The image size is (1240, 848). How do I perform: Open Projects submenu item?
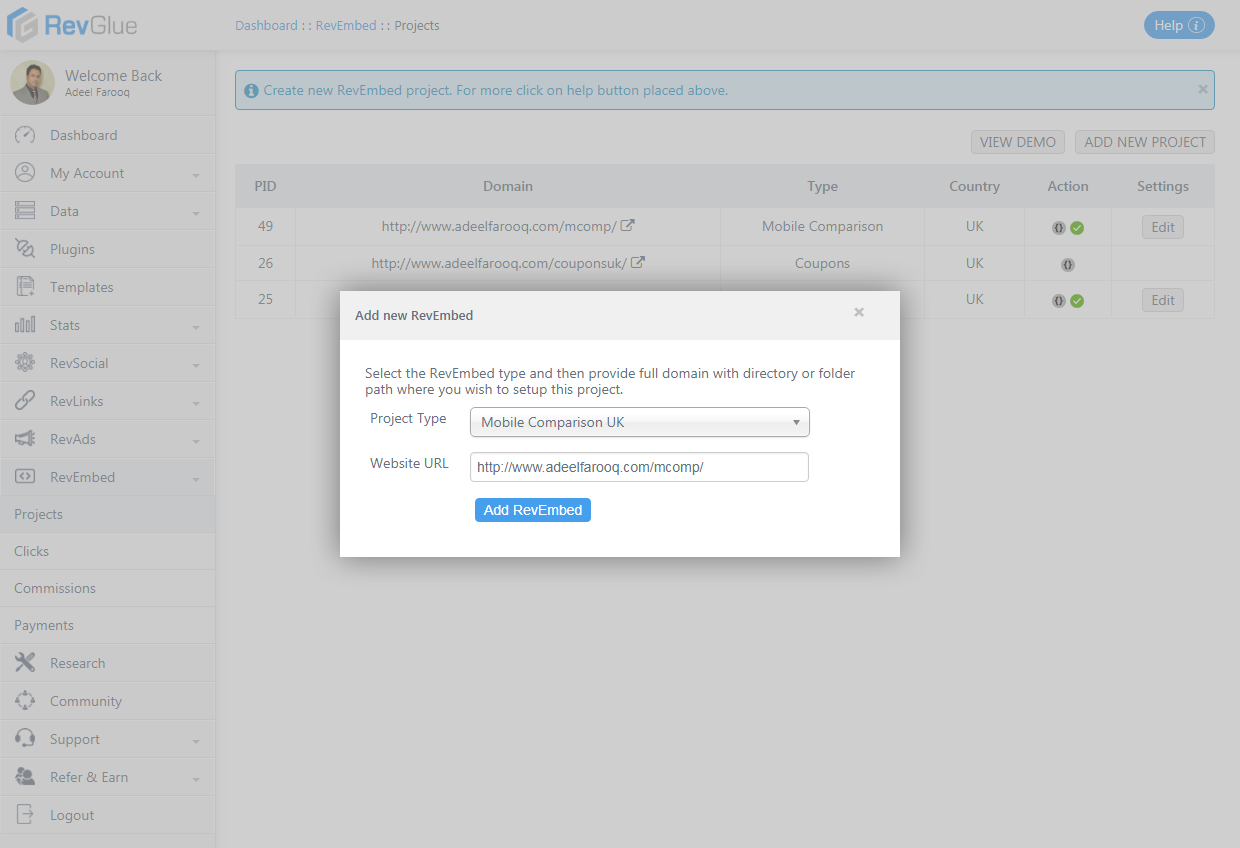(107, 514)
